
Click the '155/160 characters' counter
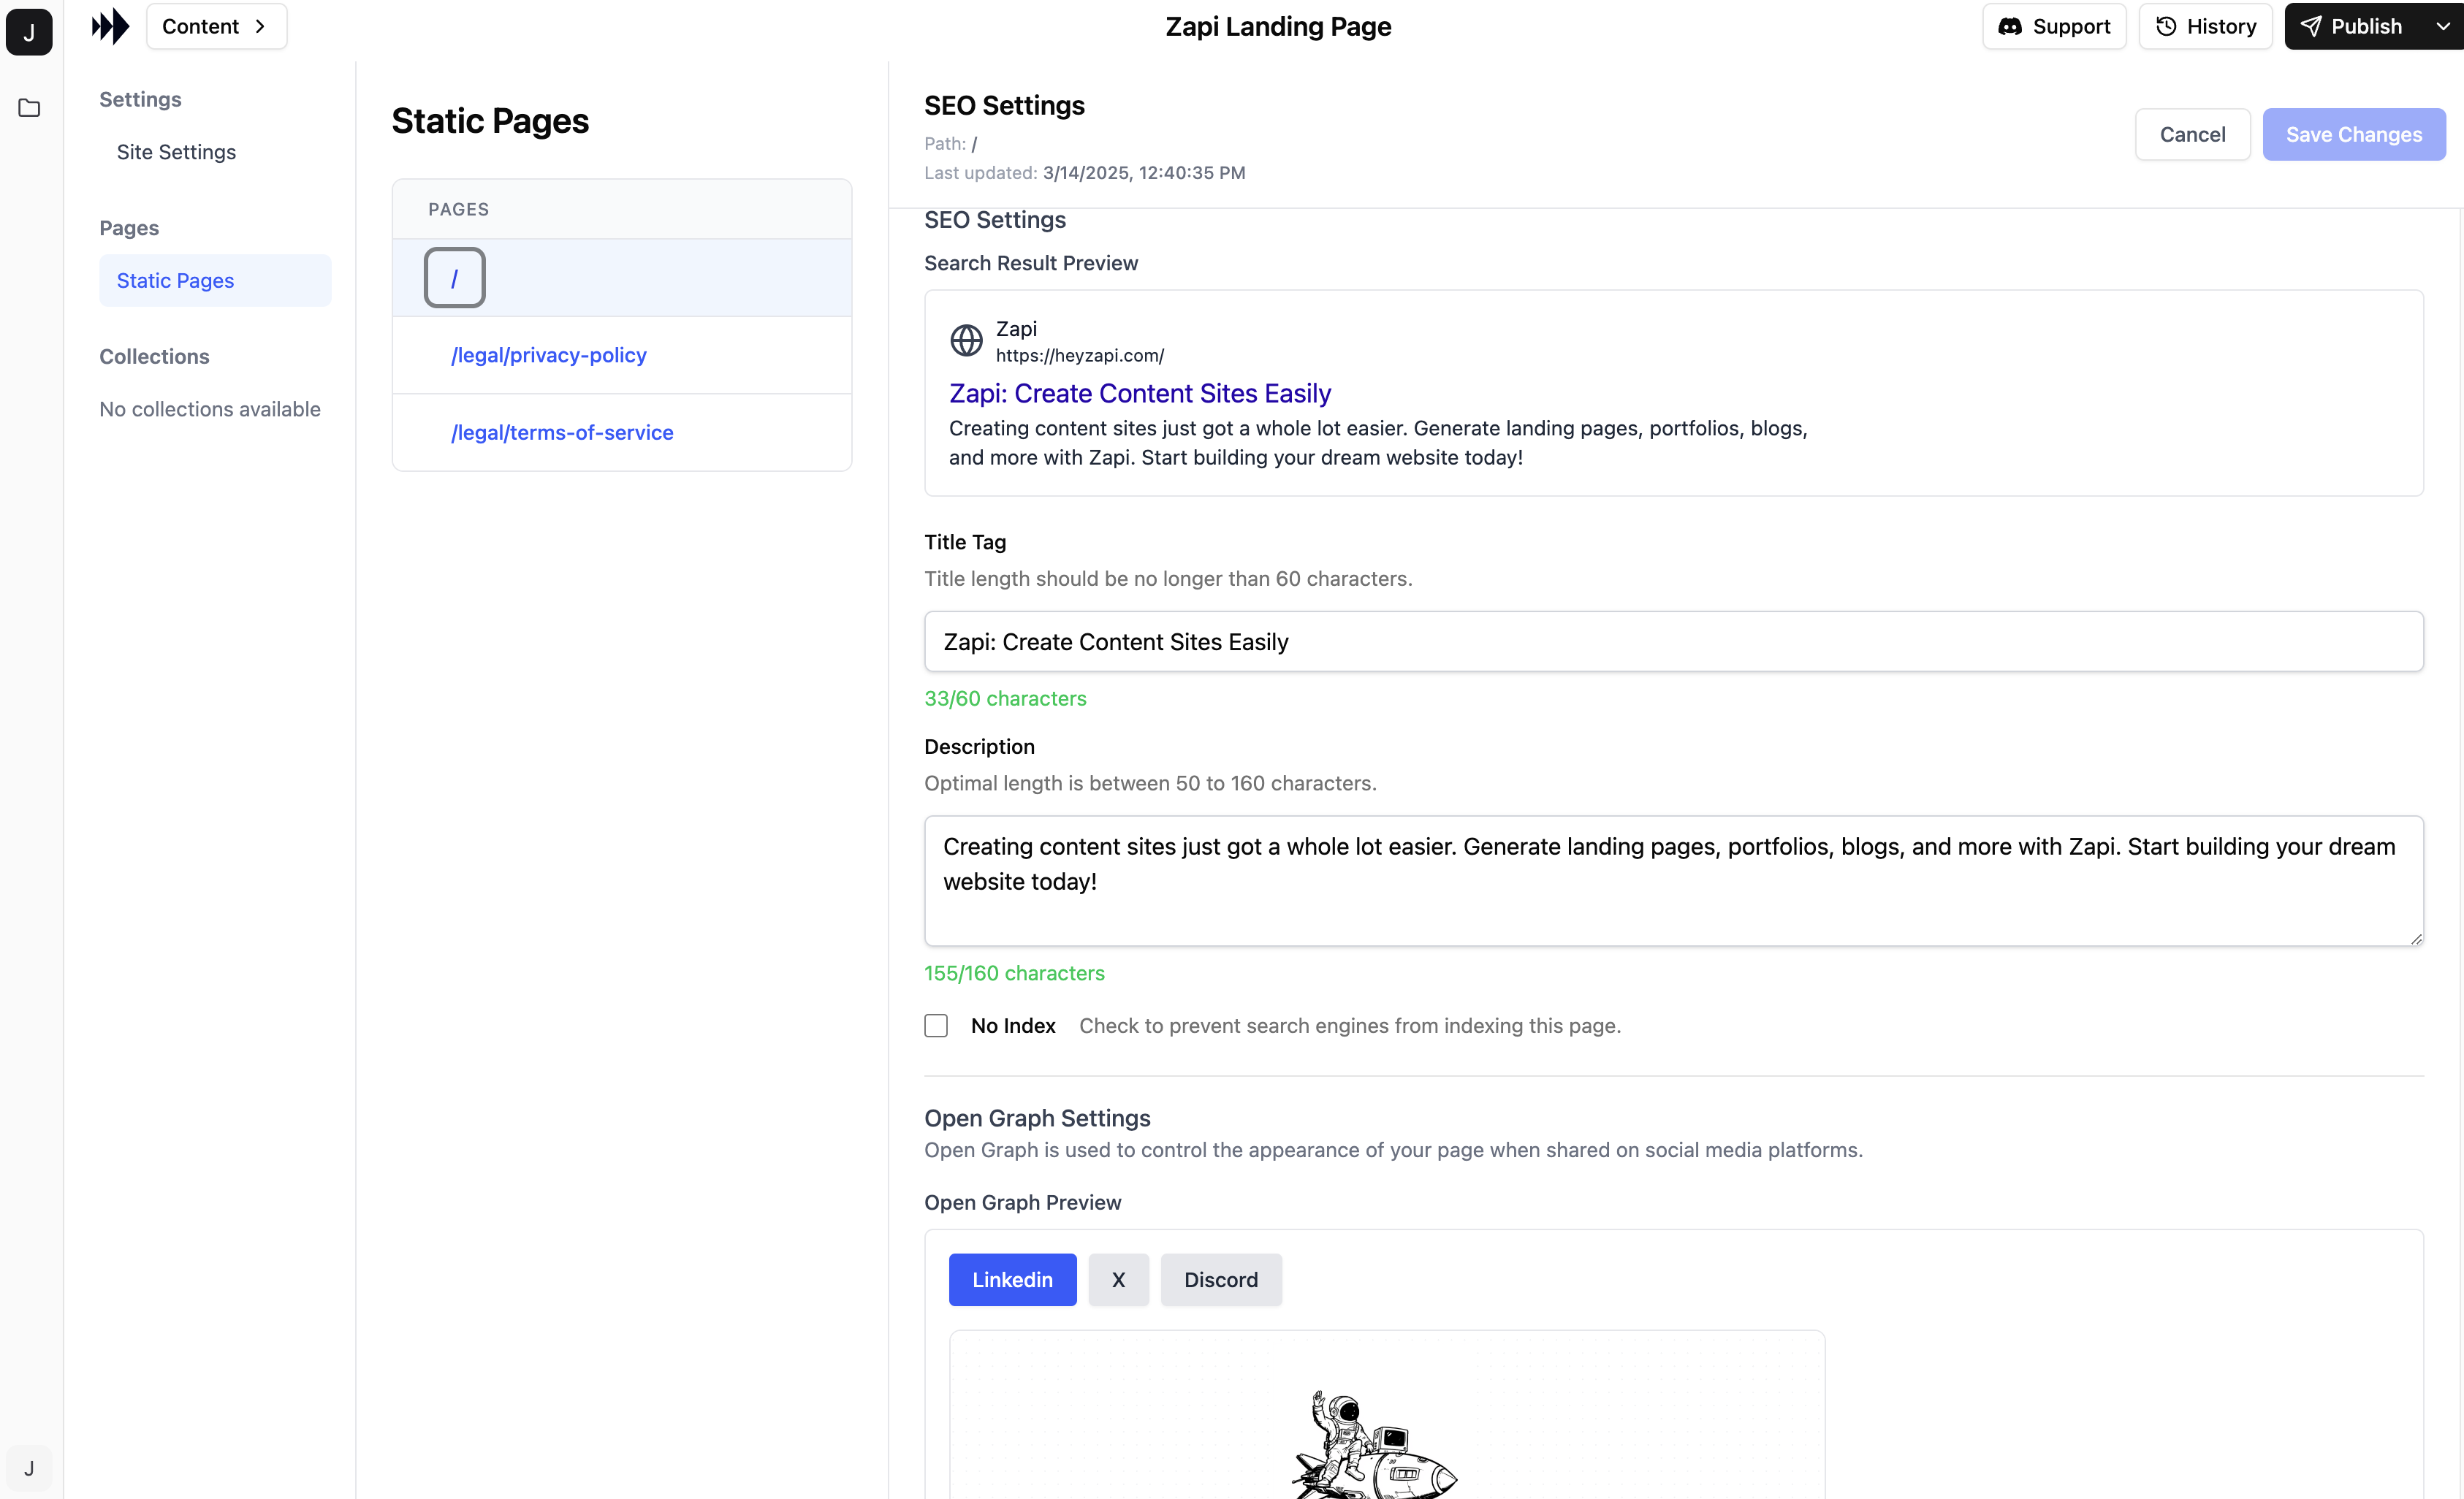[1014, 973]
